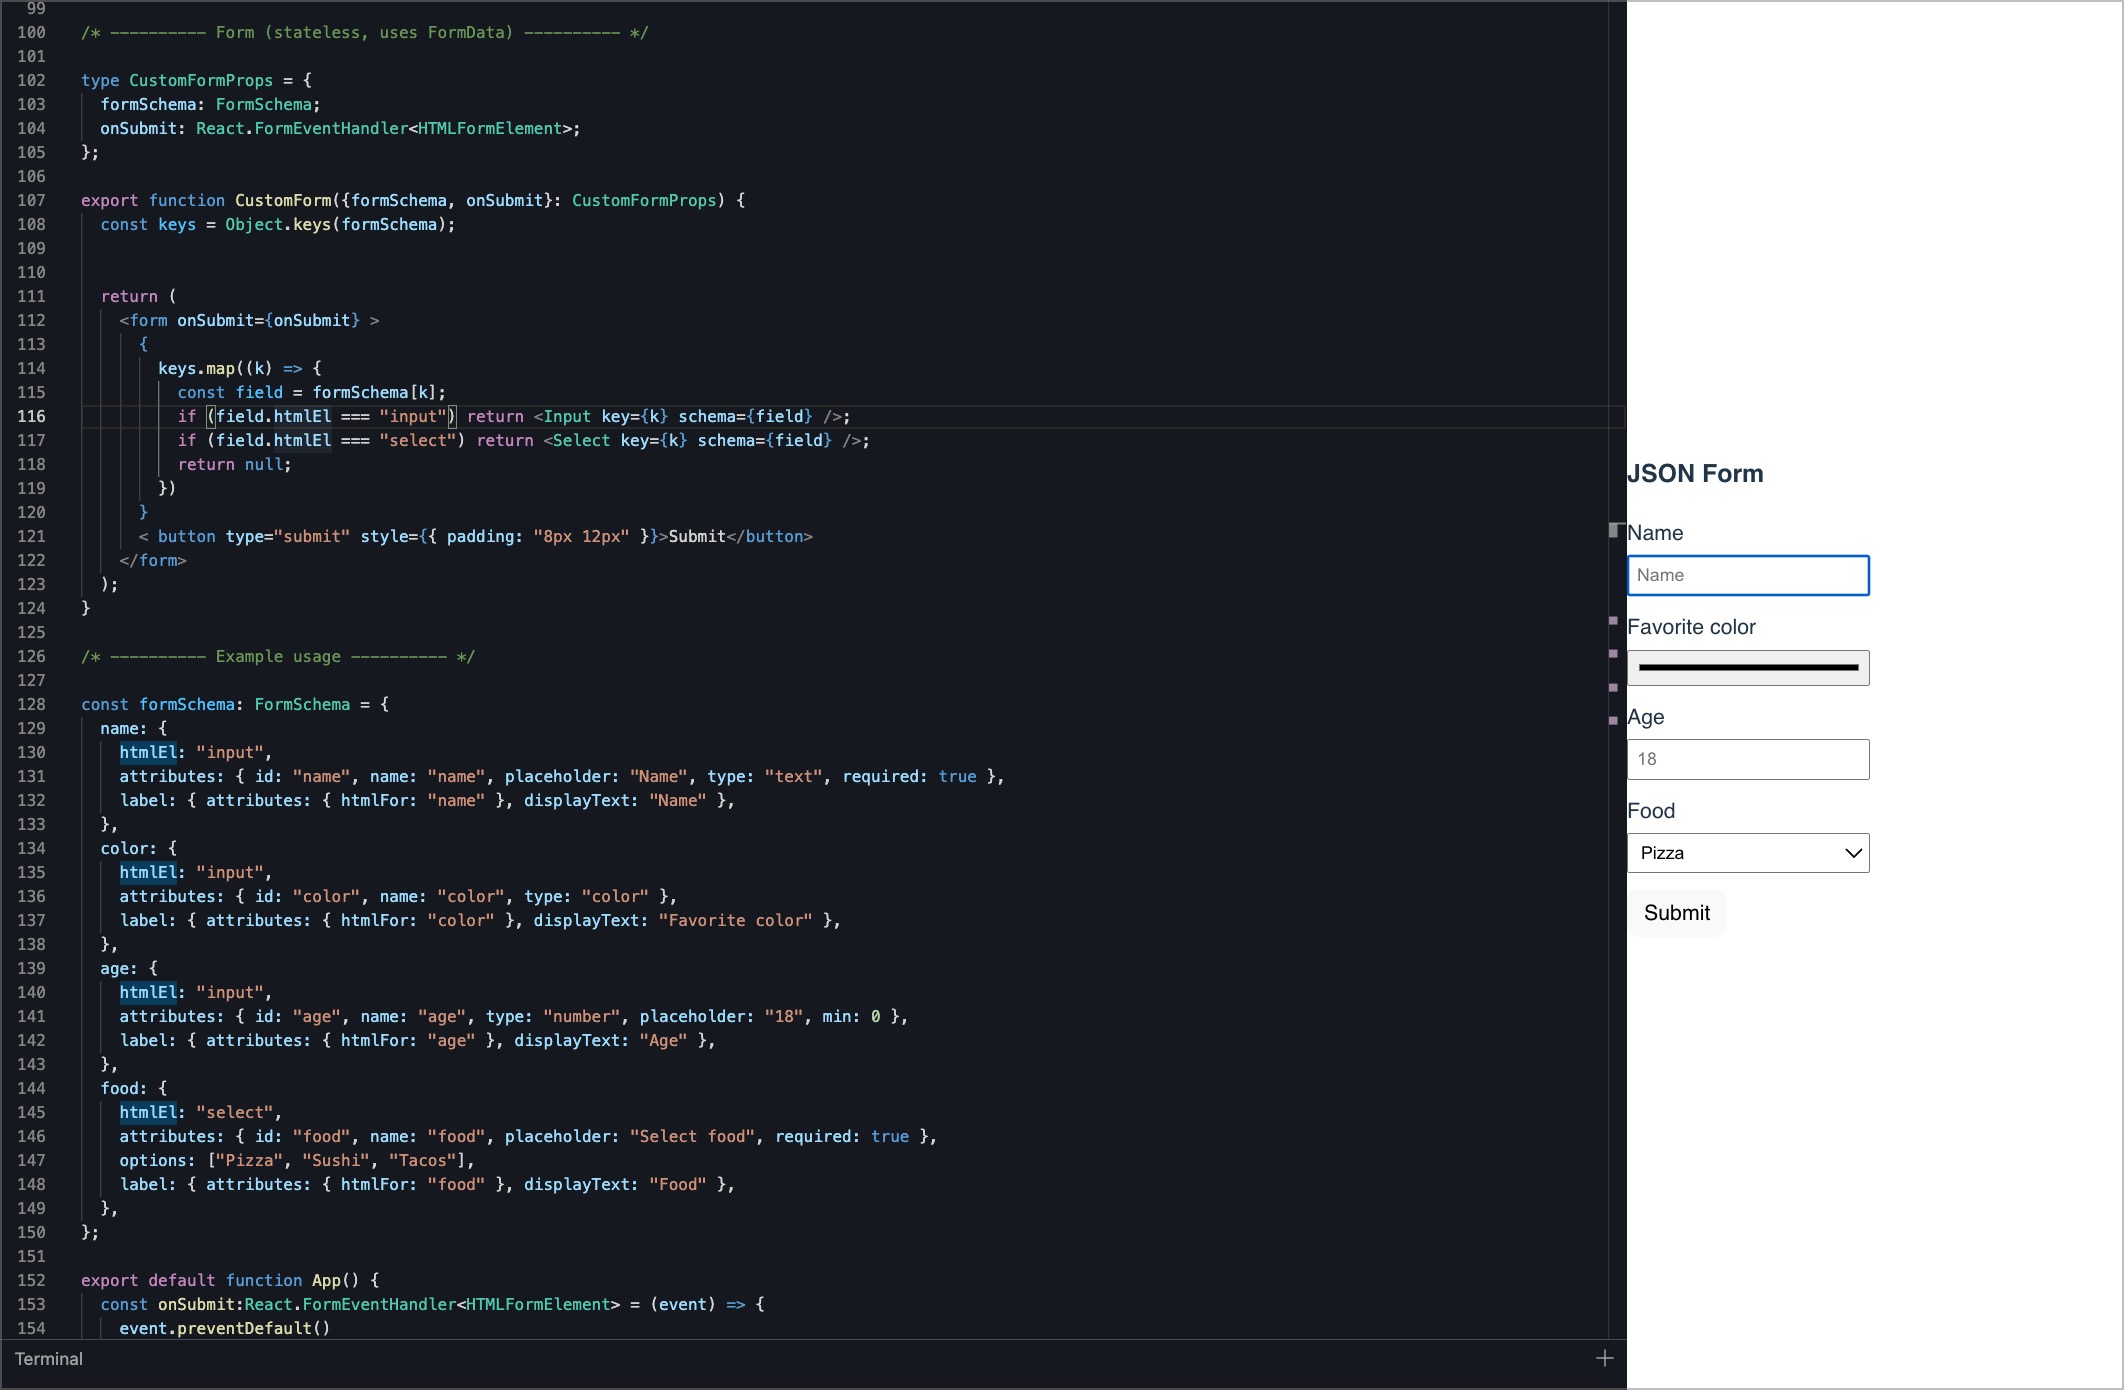Click the Food label text

[1650, 811]
